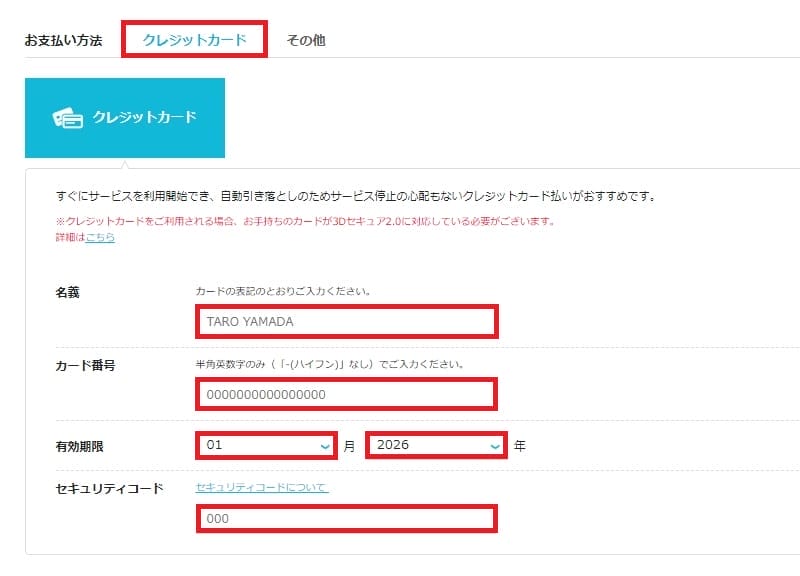Click the 名義 field label
The height and width of the screenshot is (576, 800).
click(x=67, y=293)
